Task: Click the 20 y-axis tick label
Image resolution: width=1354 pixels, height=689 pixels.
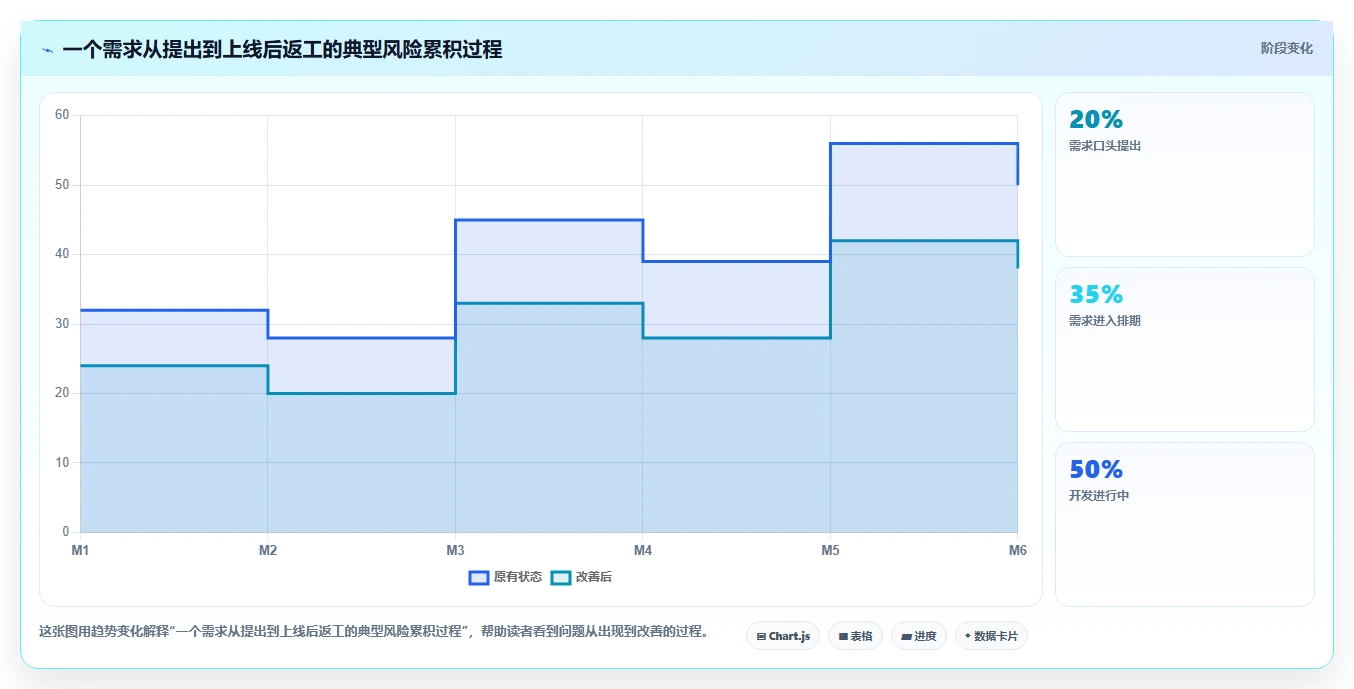Action: [62, 393]
